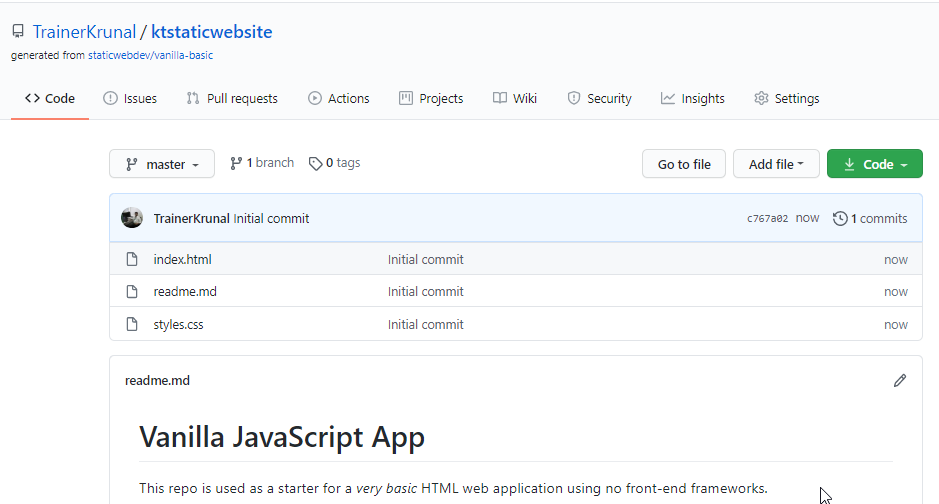Open the styles.css file
Screen dimensions: 939x504
point(178,324)
